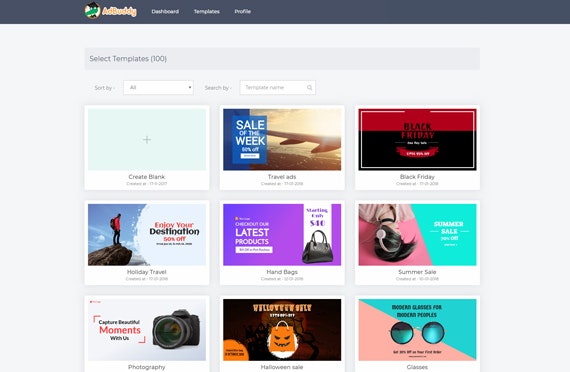Click the Photography title text
Screen dimensions: 570x372
[x=147, y=367]
